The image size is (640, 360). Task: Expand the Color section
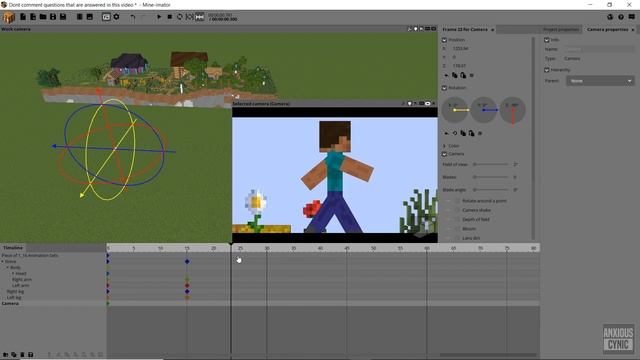(x=444, y=146)
